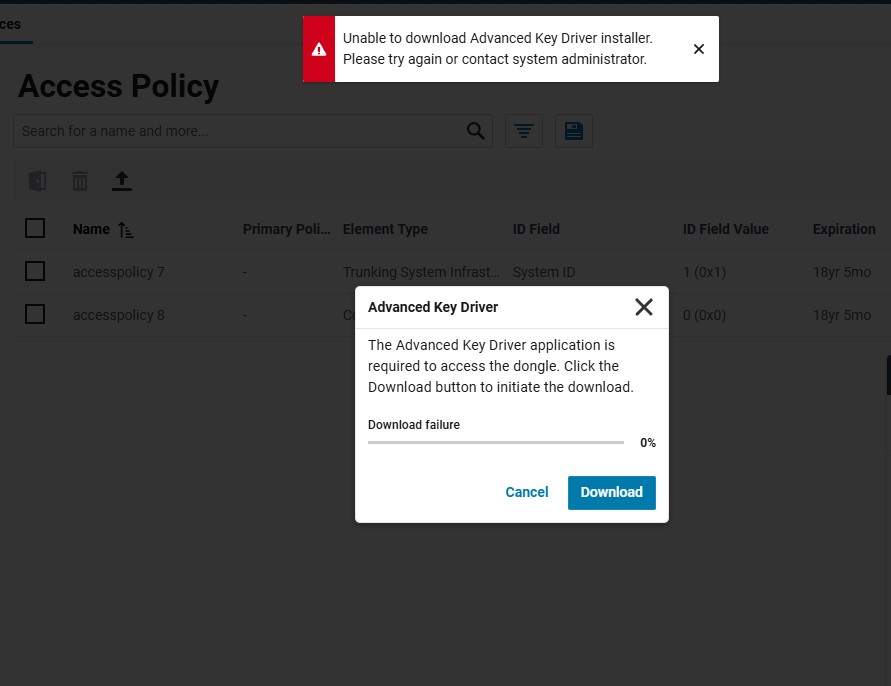Click the Download failure status text
The image size is (891, 686).
(x=414, y=425)
